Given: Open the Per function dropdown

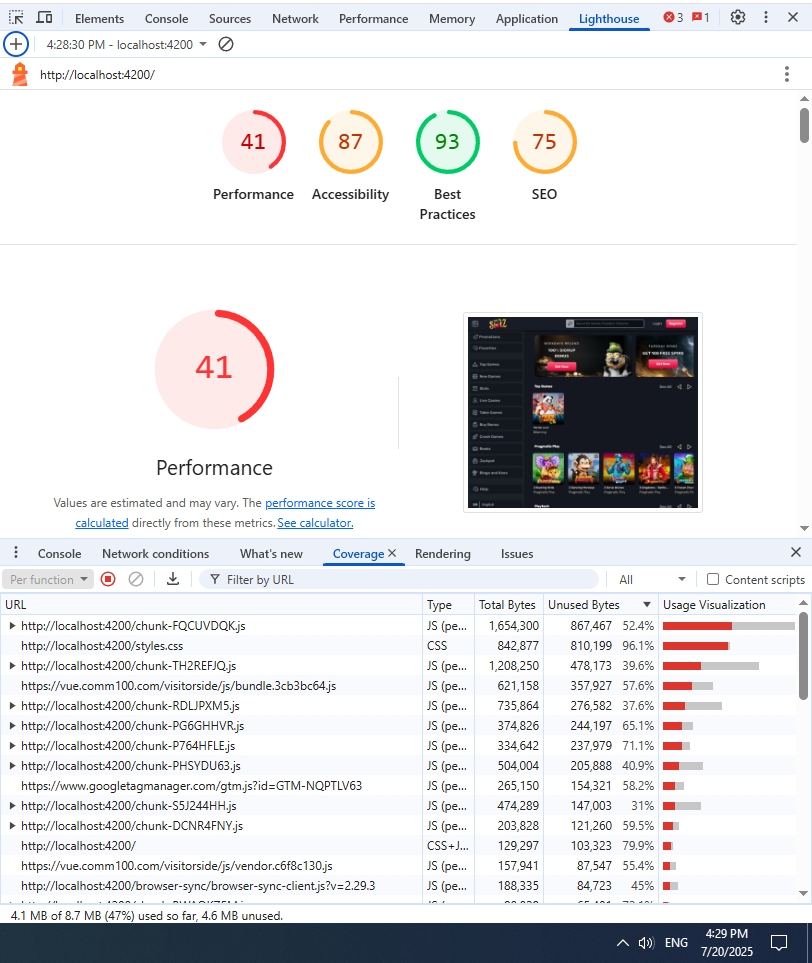Looking at the screenshot, I should pyautogui.click(x=49, y=579).
